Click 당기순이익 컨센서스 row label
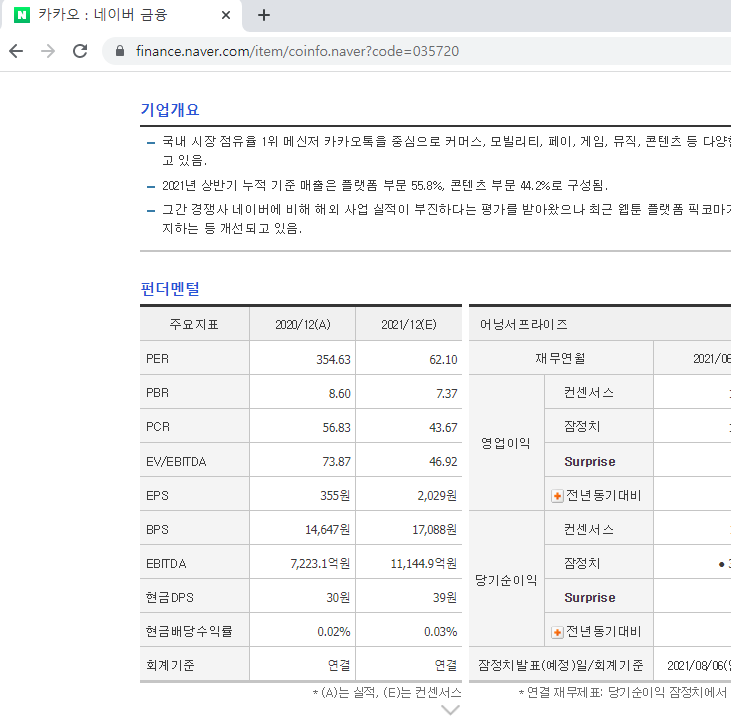731x719 pixels. point(589,529)
